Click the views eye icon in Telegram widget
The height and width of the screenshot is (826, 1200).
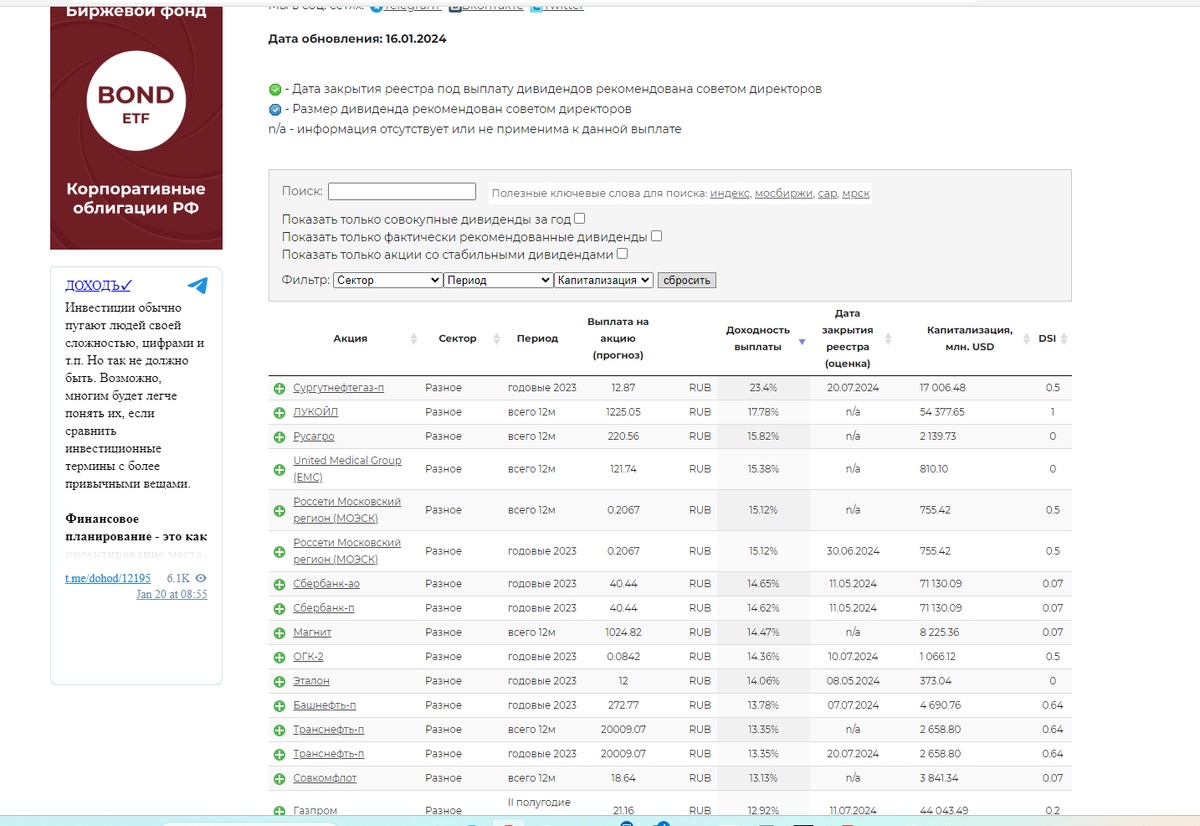[201, 578]
